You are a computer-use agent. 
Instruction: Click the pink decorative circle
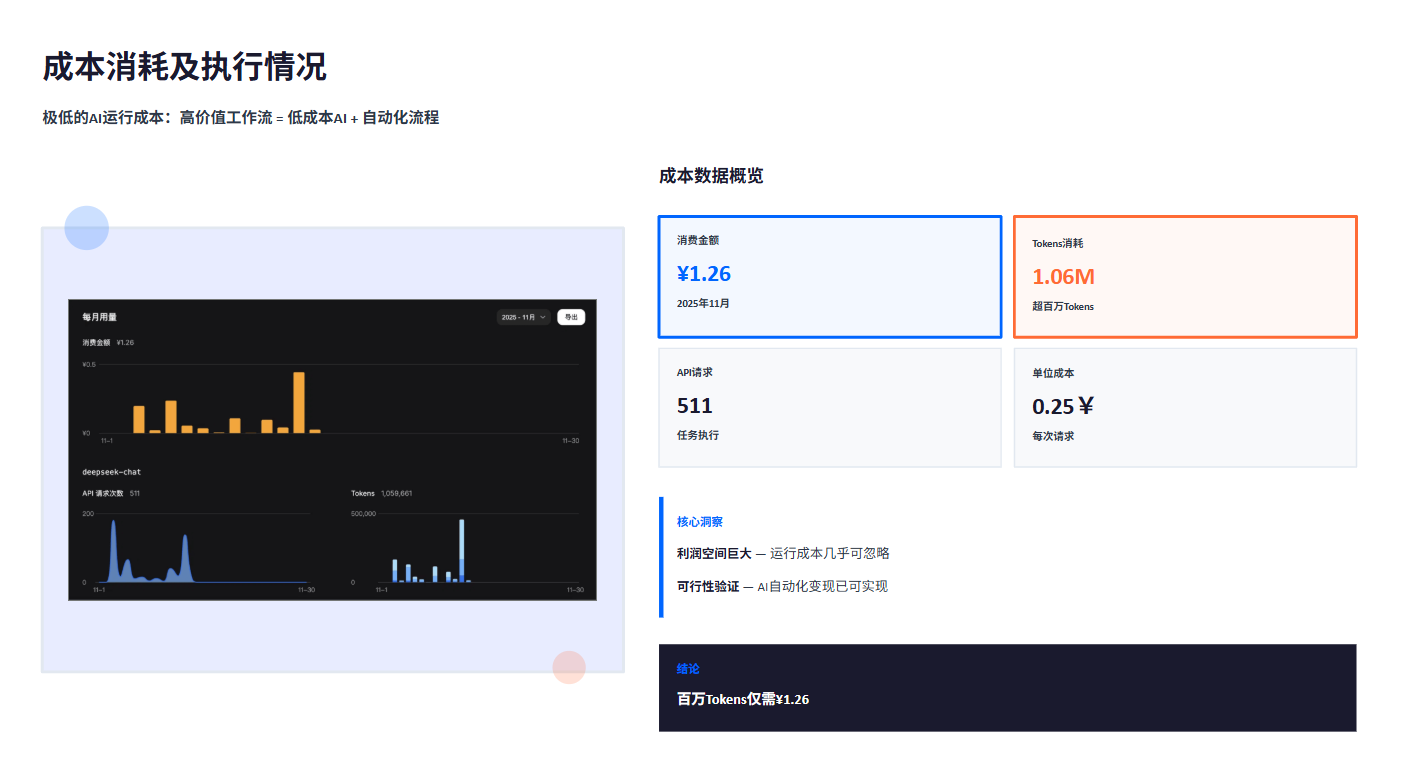tap(569, 667)
